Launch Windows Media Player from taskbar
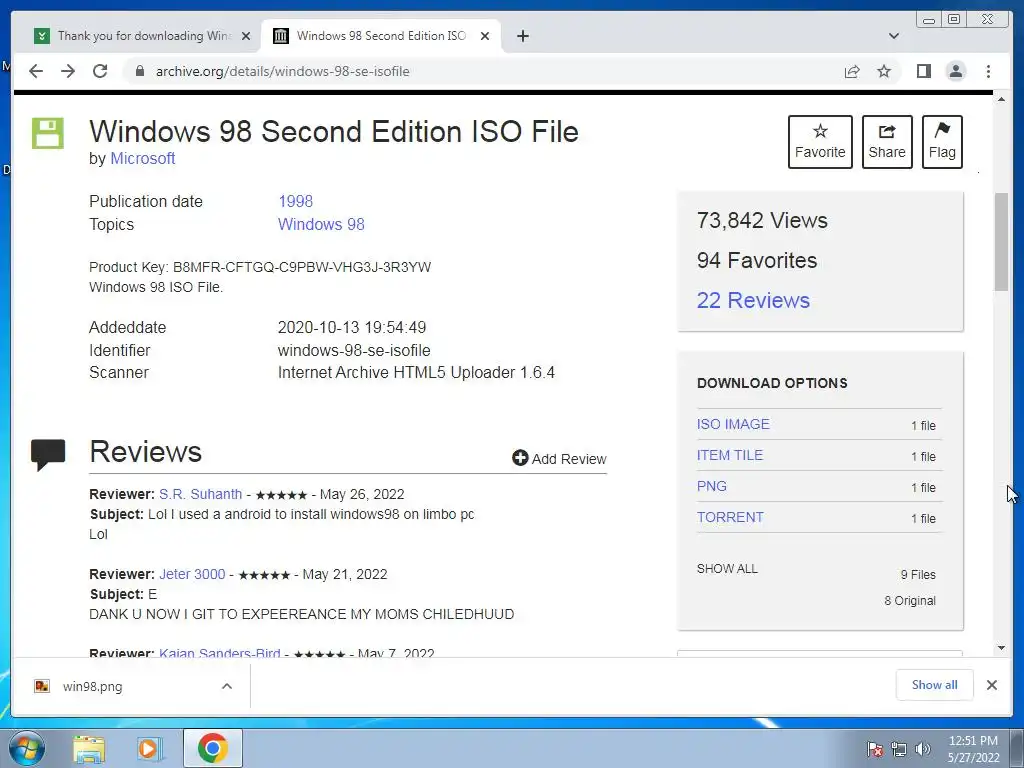1024x768 pixels. (x=150, y=748)
